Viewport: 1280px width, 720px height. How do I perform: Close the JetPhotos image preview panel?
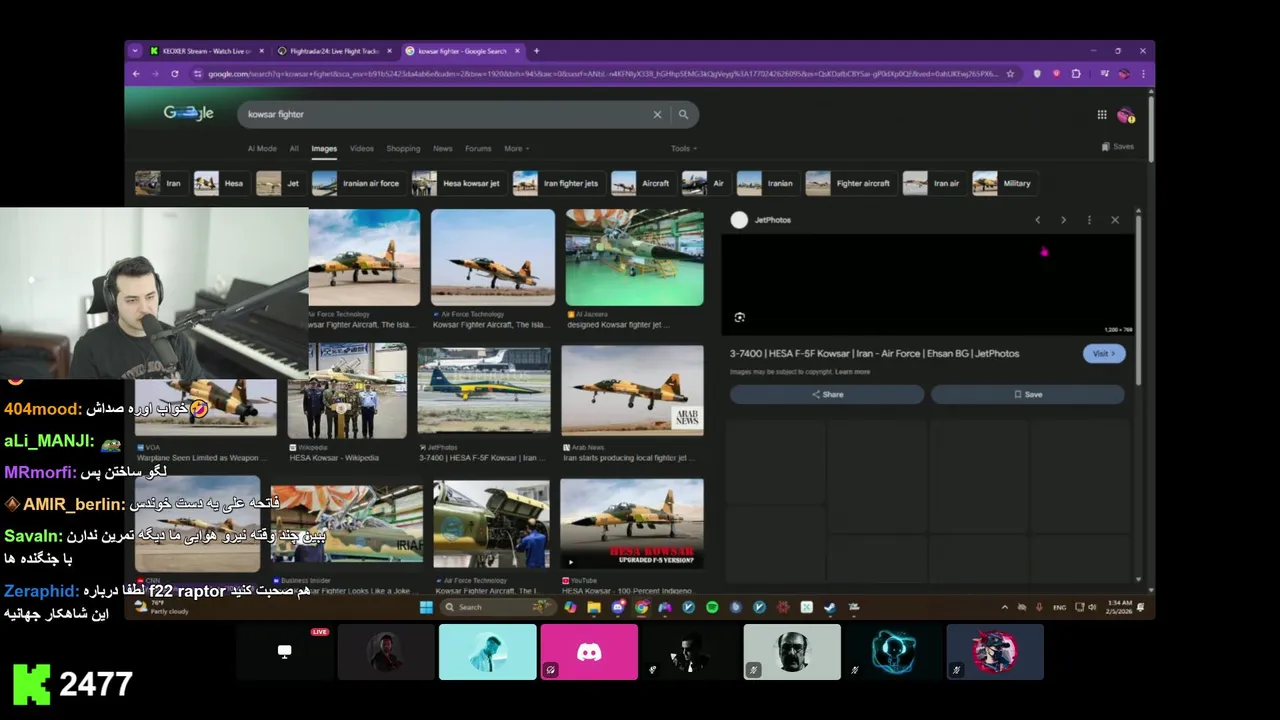click(1115, 220)
